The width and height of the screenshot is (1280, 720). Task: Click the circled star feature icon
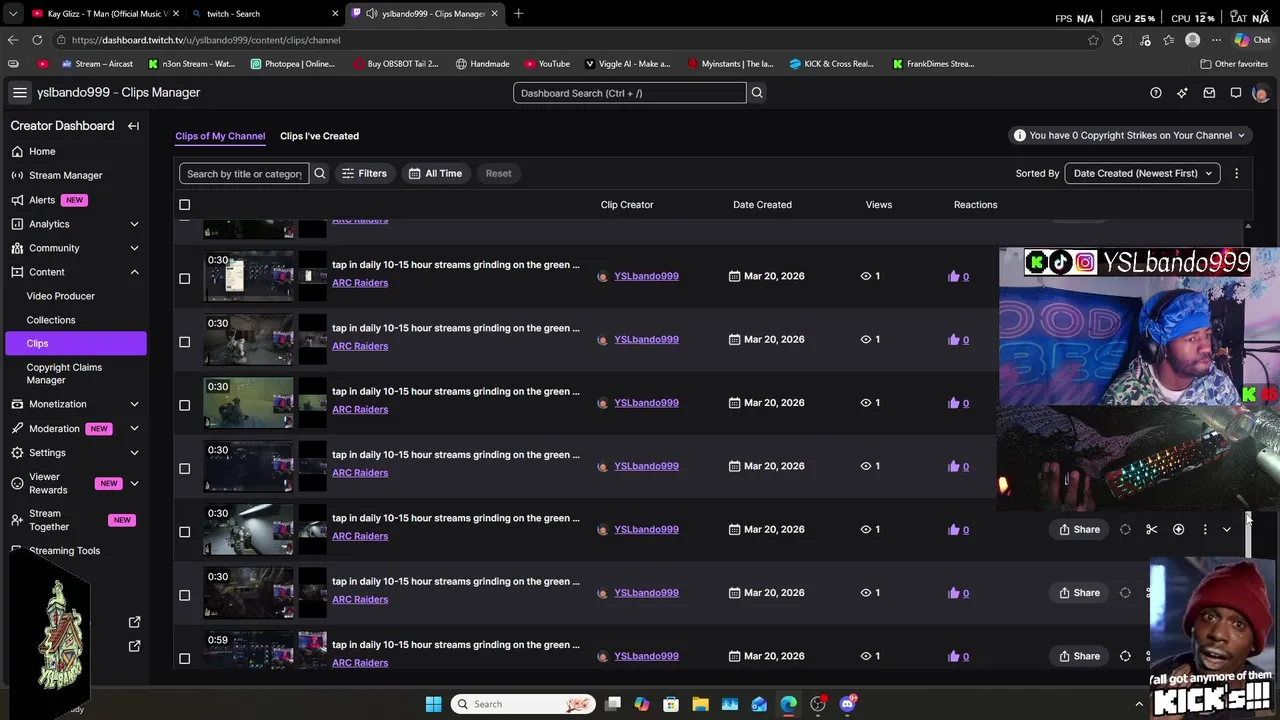tap(1178, 529)
